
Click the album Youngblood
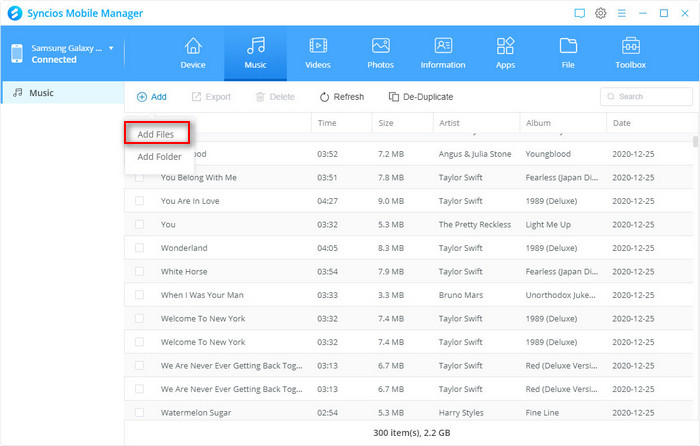click(x=548, y=154)
